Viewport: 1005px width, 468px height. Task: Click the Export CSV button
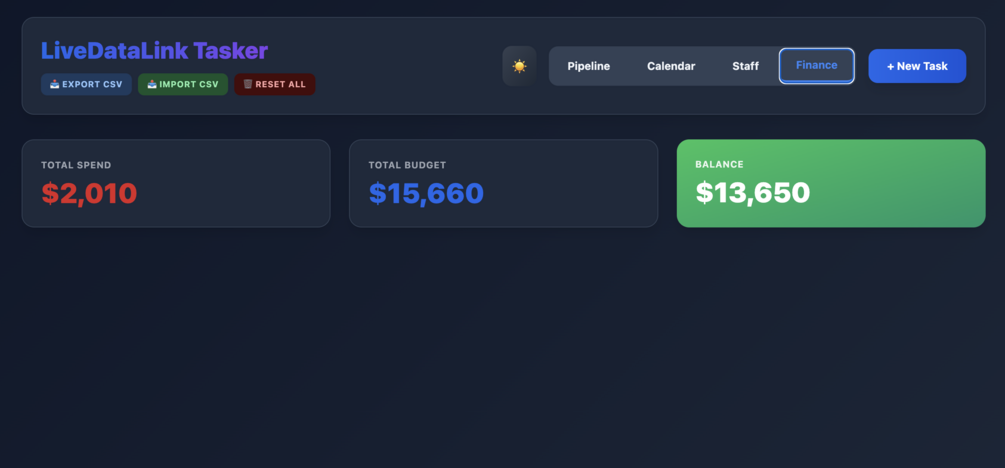pyautogui.click(x=86, y=84)
